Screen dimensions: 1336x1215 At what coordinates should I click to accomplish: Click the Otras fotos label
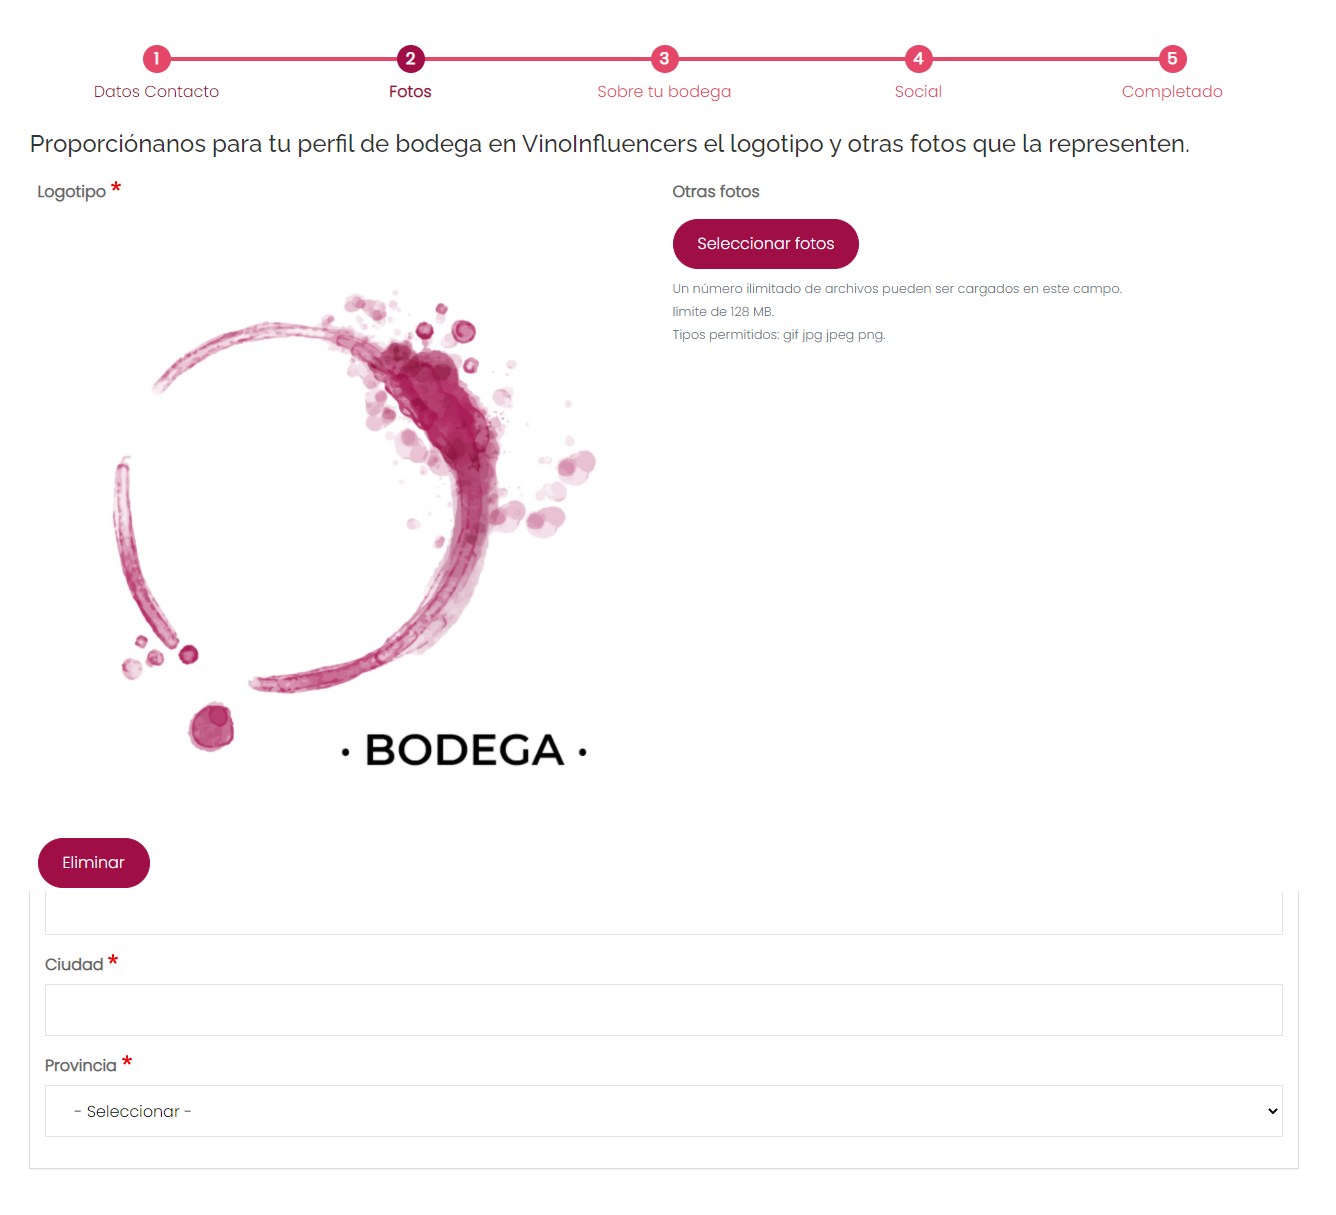(x=716, y=192)
